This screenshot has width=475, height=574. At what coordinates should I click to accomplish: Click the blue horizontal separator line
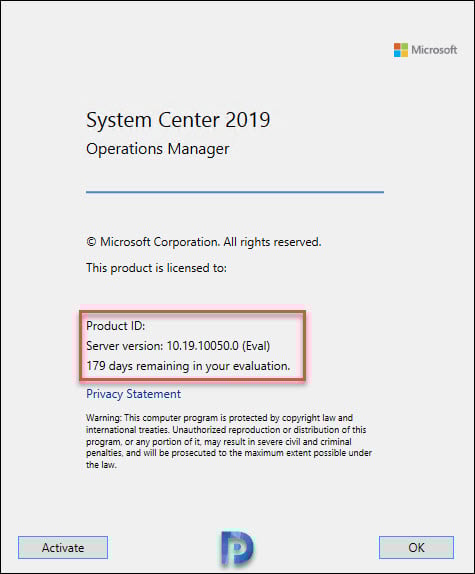235,191
